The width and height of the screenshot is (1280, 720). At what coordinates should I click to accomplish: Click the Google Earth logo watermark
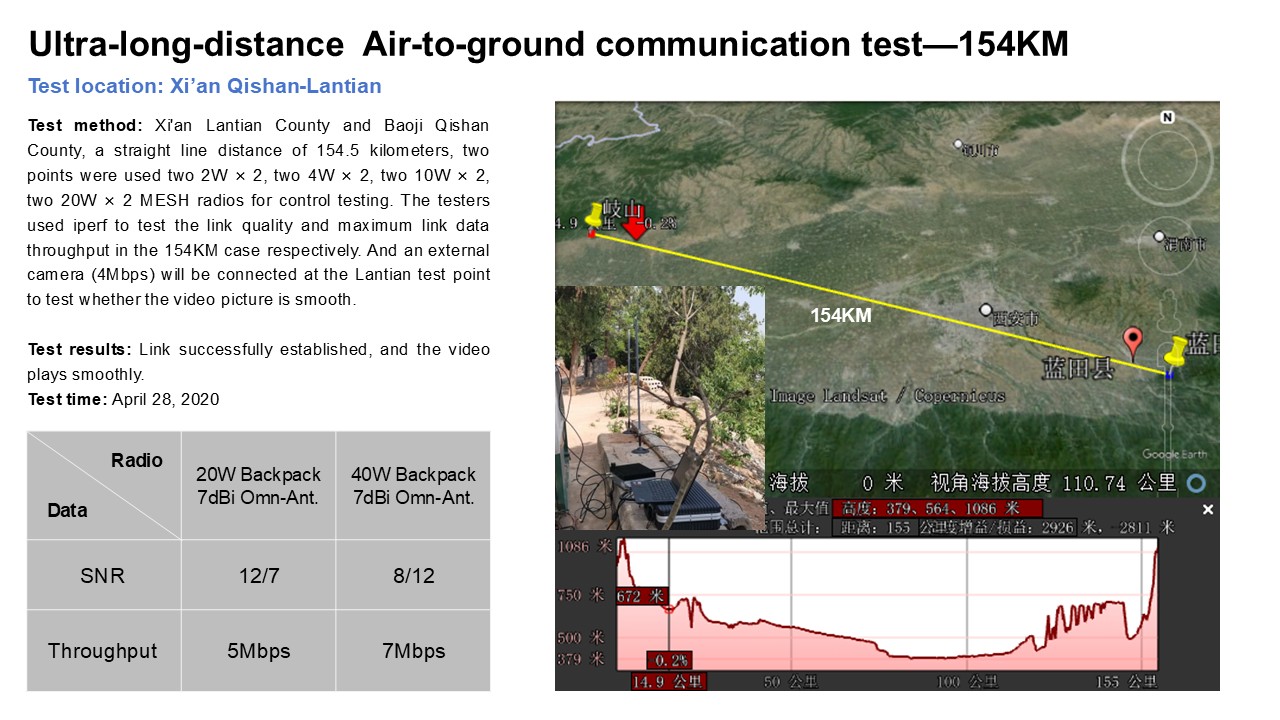(x=1174, y=454)
